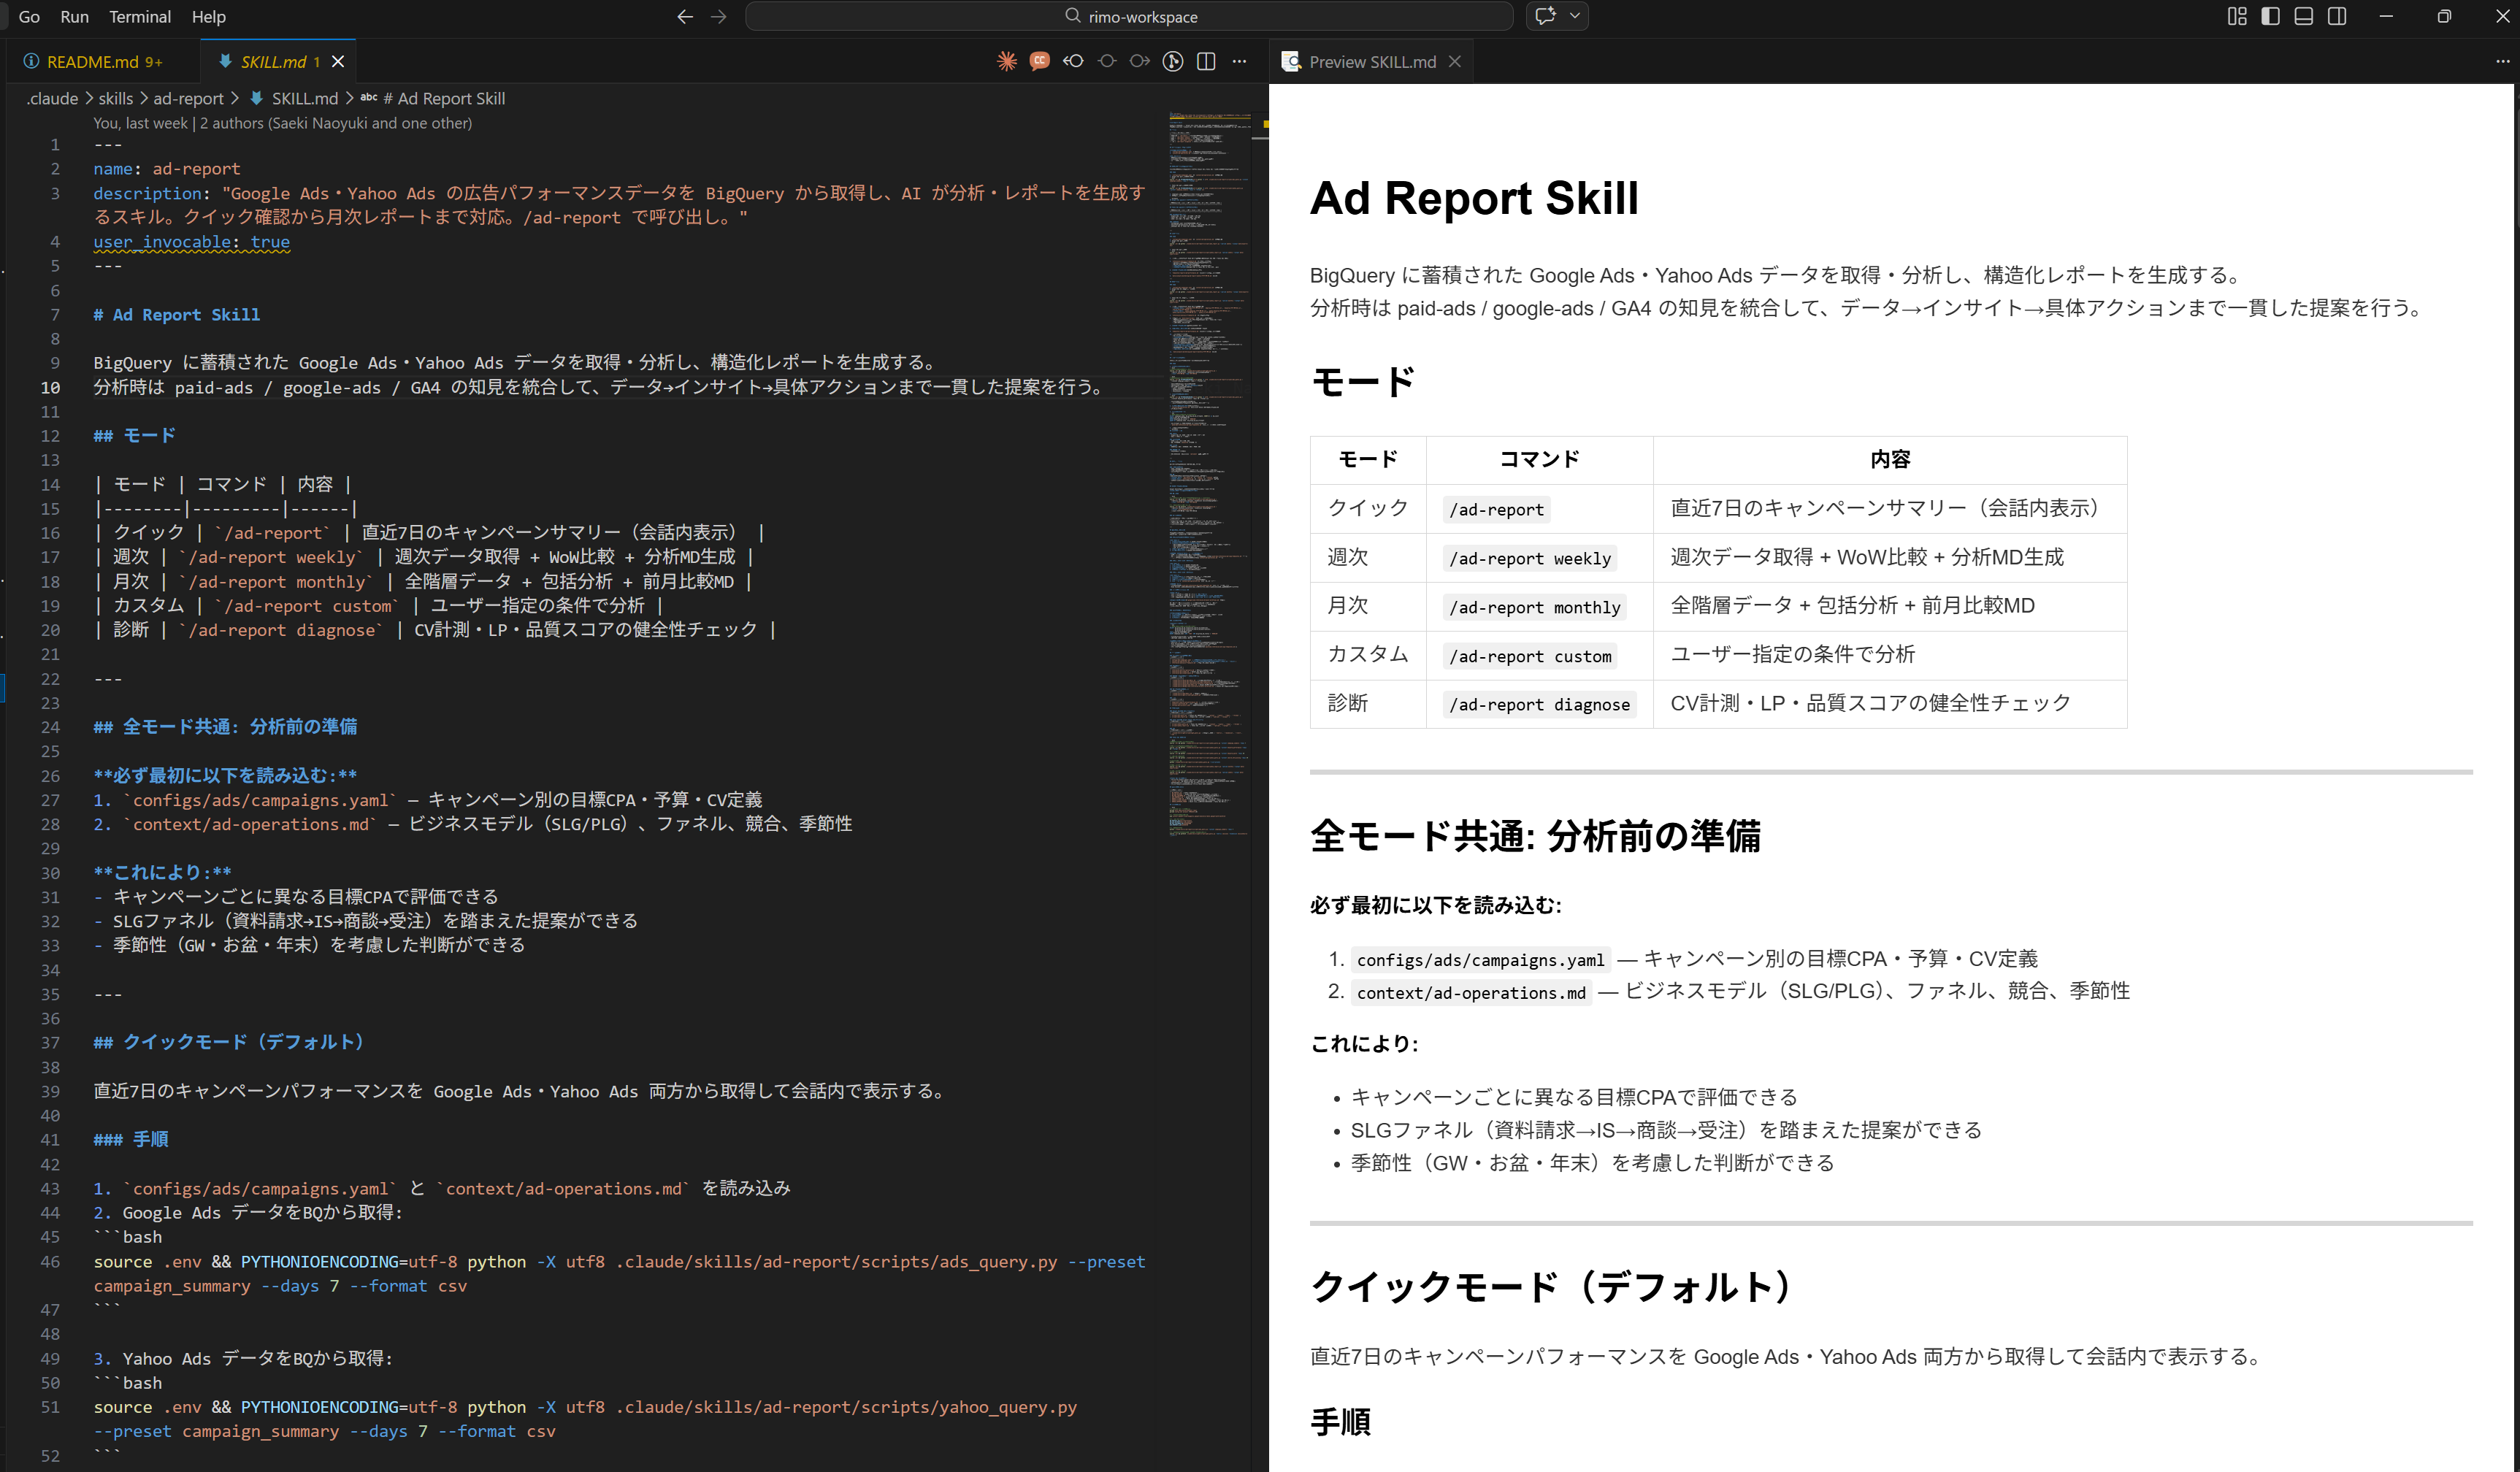
Task: Toggle the bottom panel visibility
Action: click(2303, 16)
